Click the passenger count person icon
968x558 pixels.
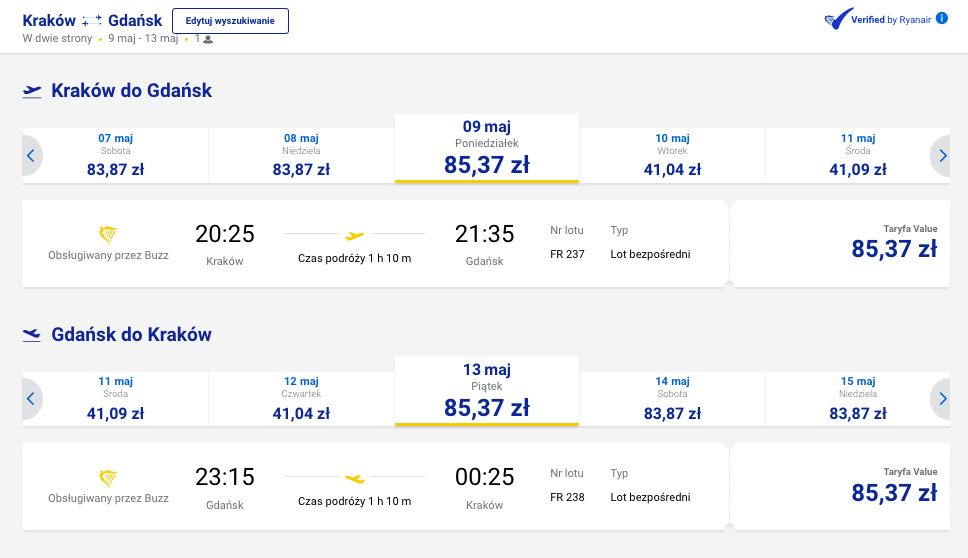pos(208,40)
